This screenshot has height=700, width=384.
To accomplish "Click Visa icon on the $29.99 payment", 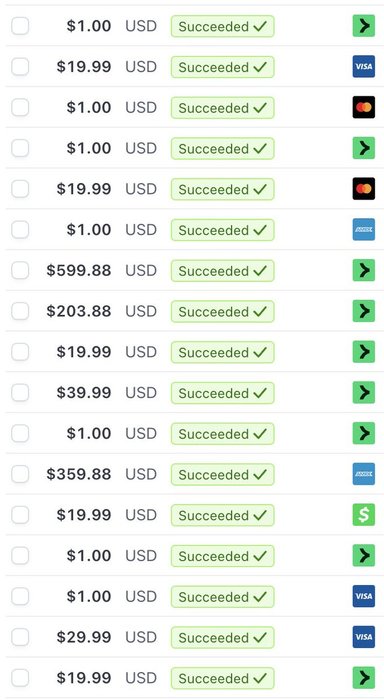I will point(363,637).
